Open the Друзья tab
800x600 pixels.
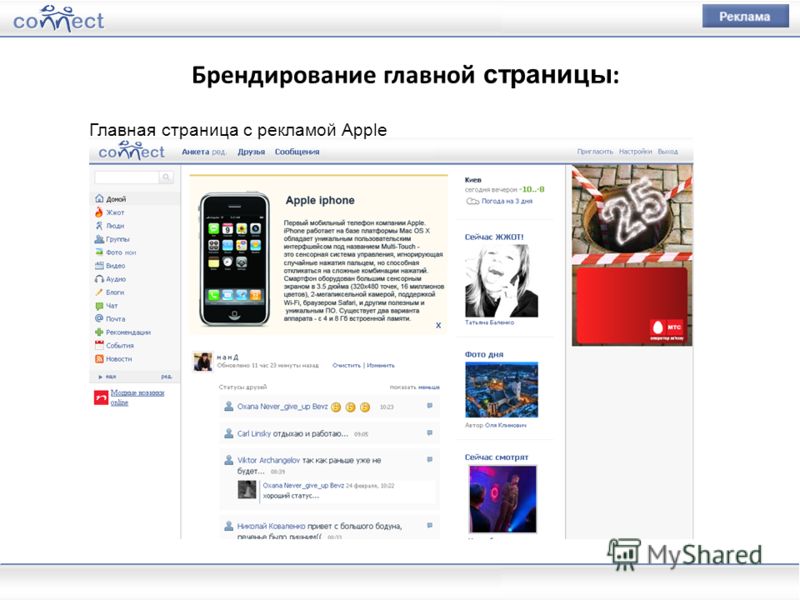point(251,152)
